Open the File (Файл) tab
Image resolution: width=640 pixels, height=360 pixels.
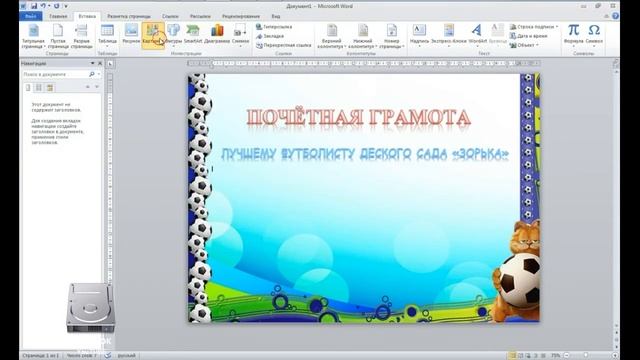click(31, 16)
